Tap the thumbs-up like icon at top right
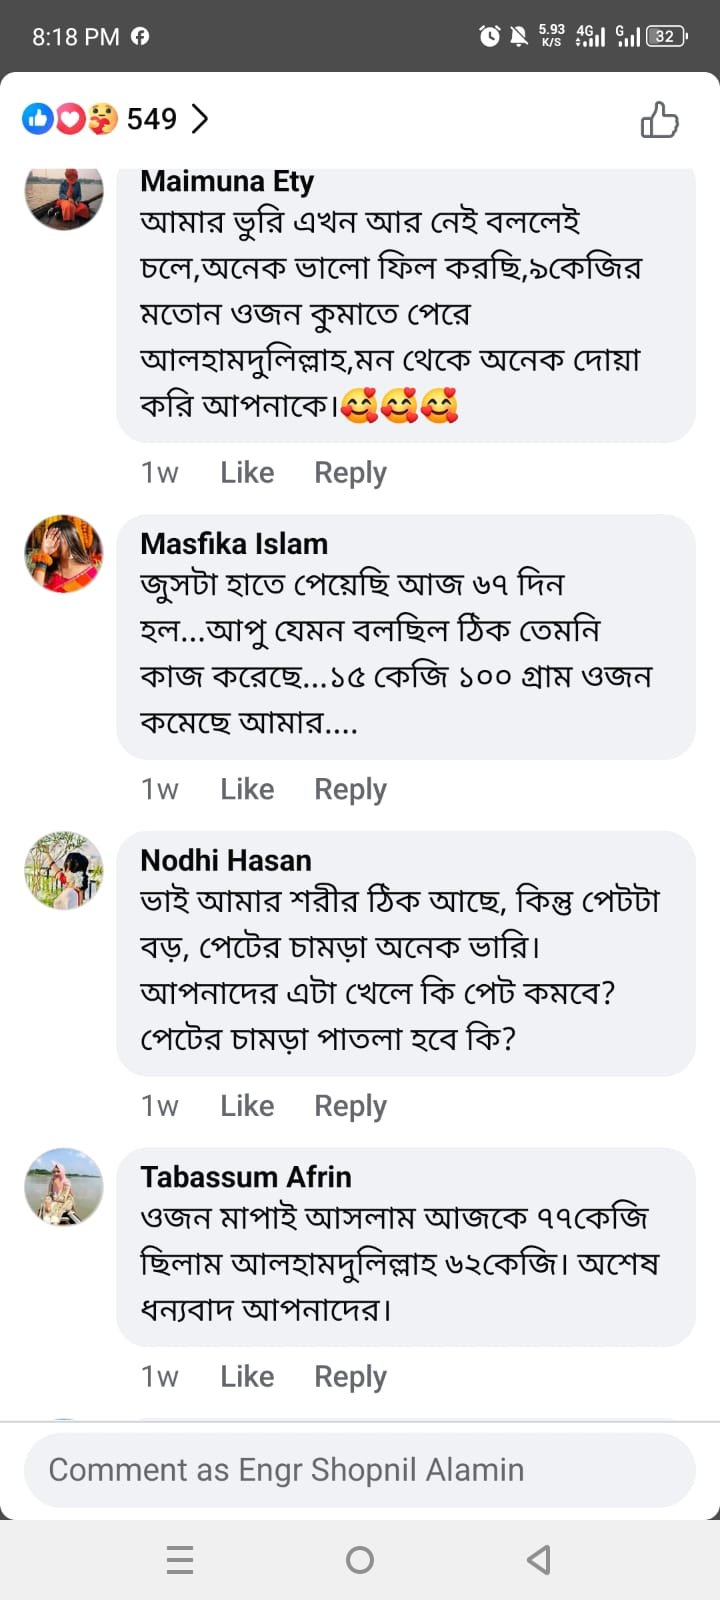This screenshot has width=720, height=1600. click(x=659, y=120)
